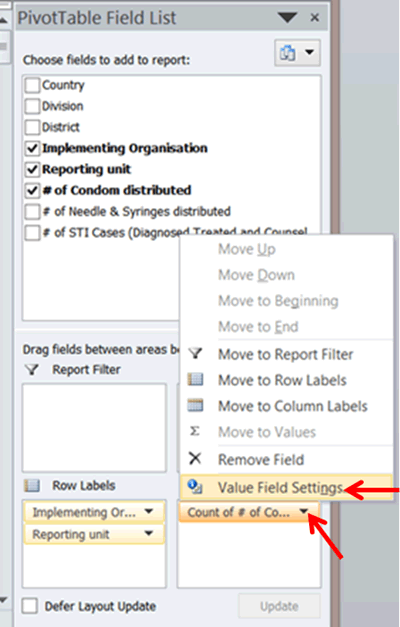Open the field list layout options icon
400x627 pixels.
297,52
